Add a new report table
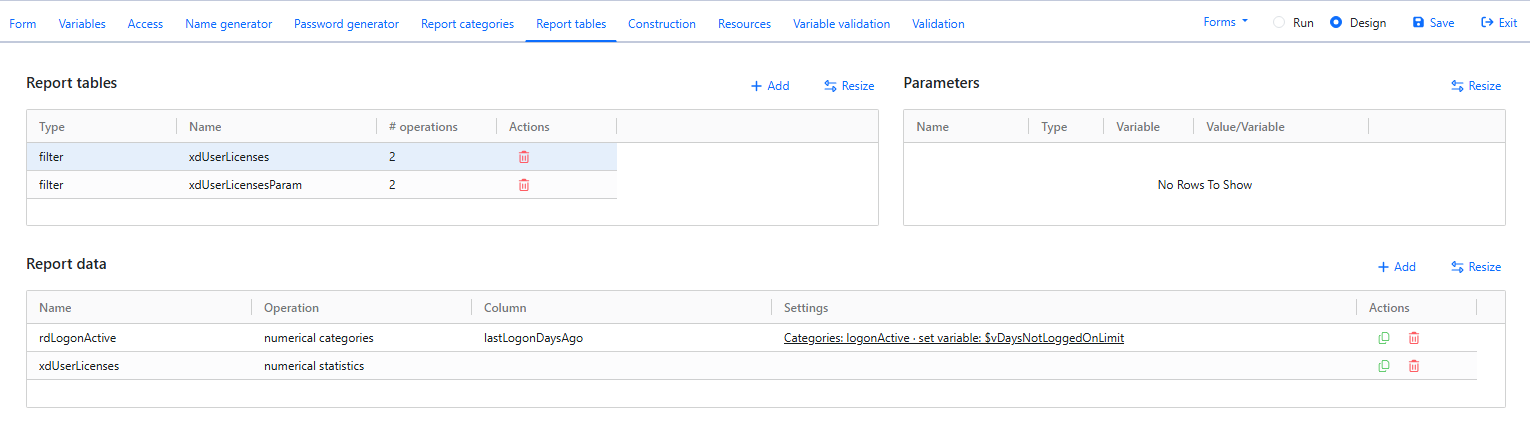The height and width of the screenshot is (445, 1530). click(x=770, y=86)
